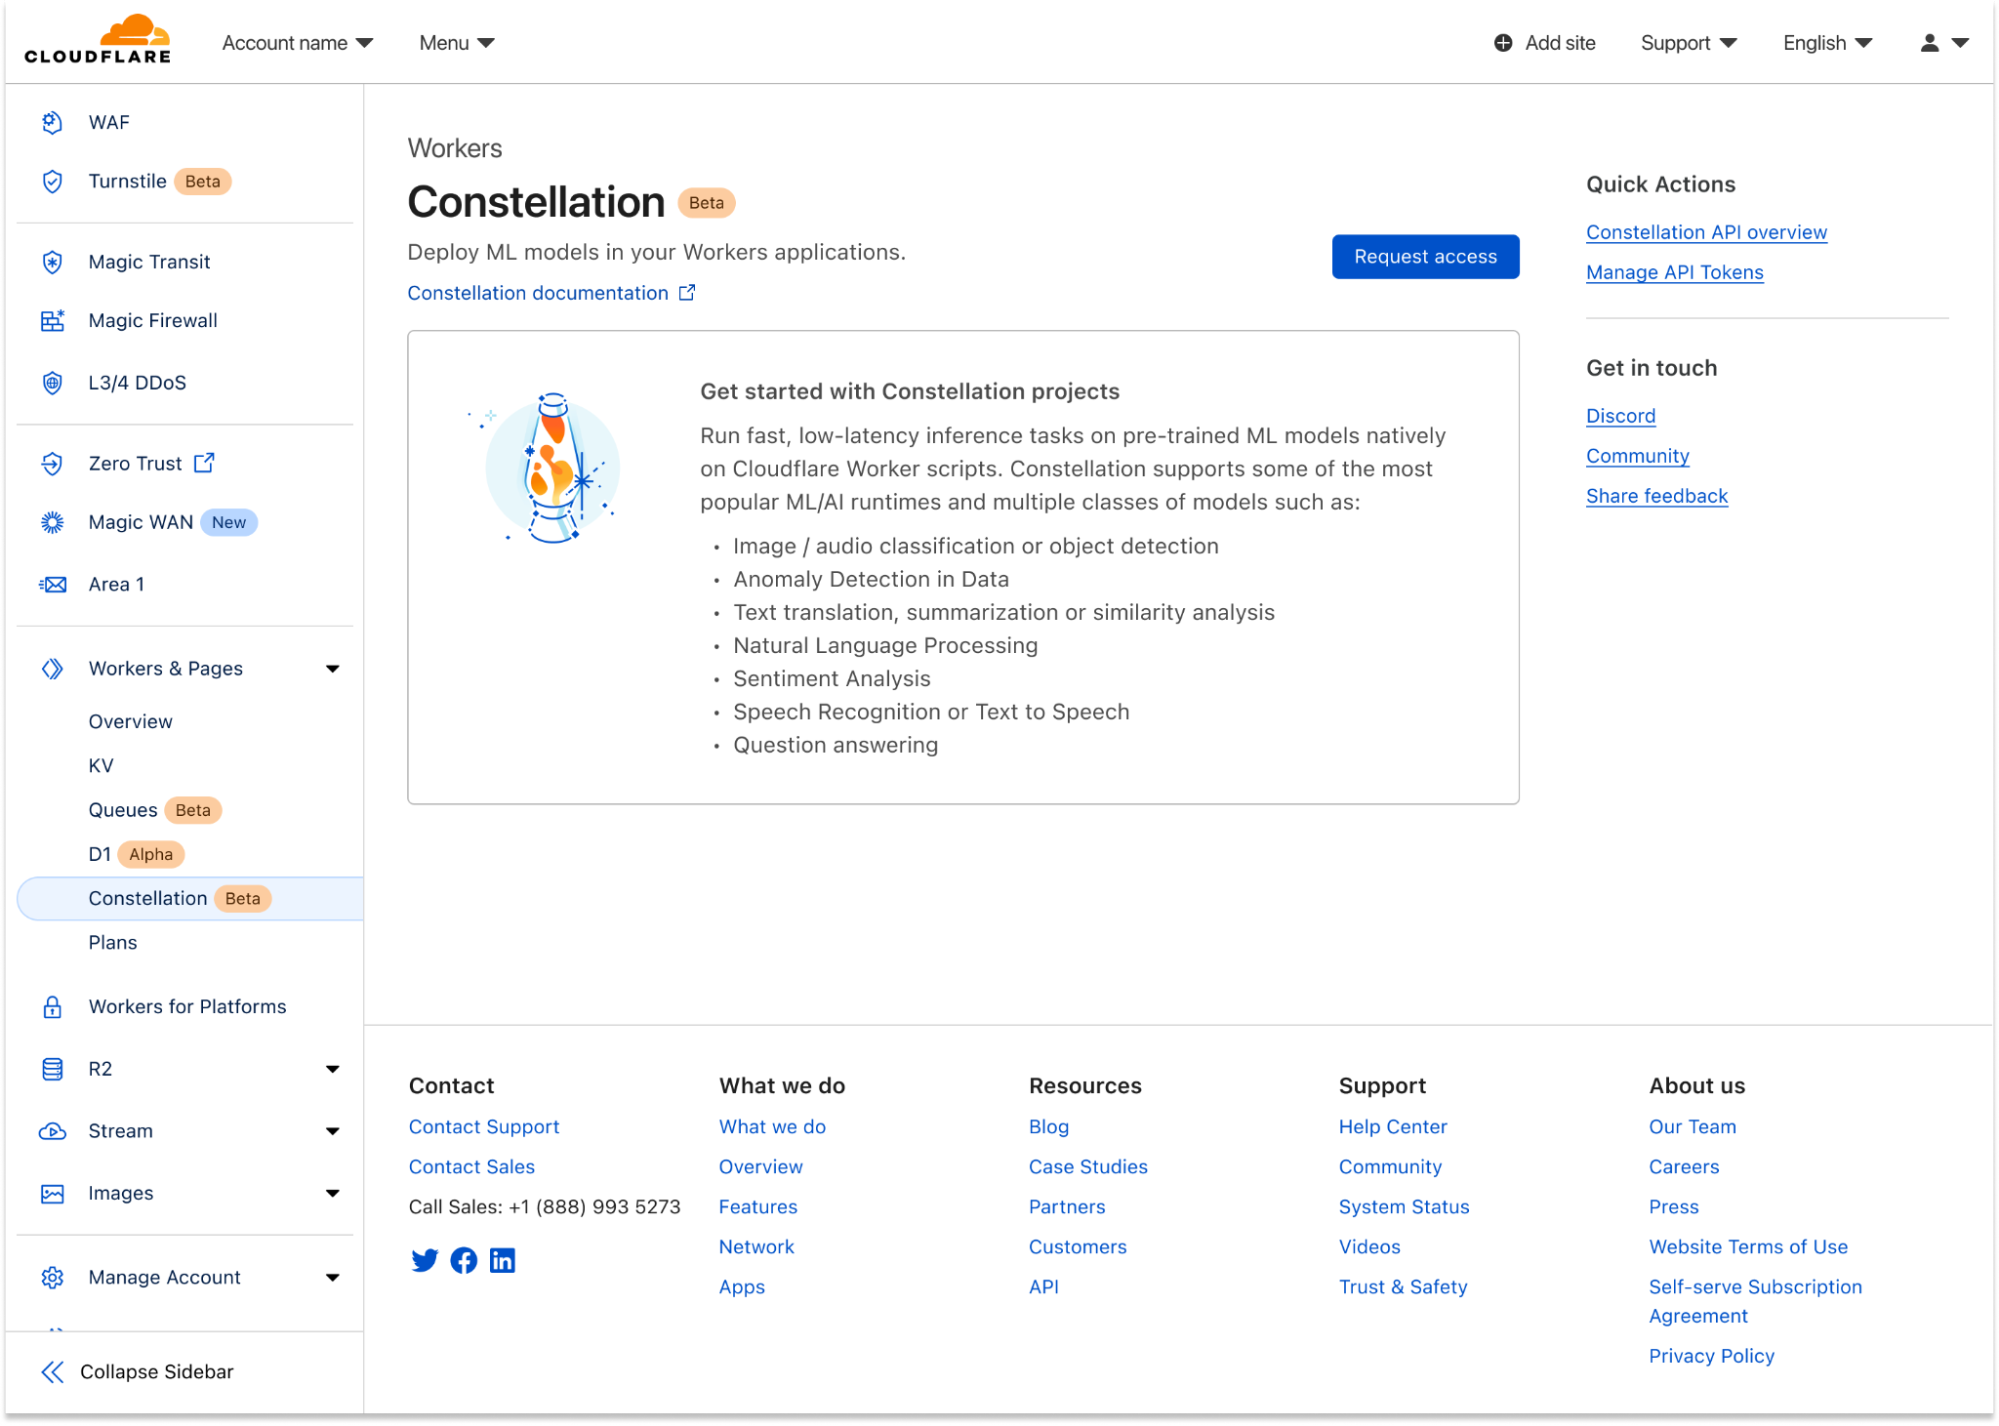1999x1426 pixels.
Task: Open the Constellation documentation link
Action: tap(538, 293)
